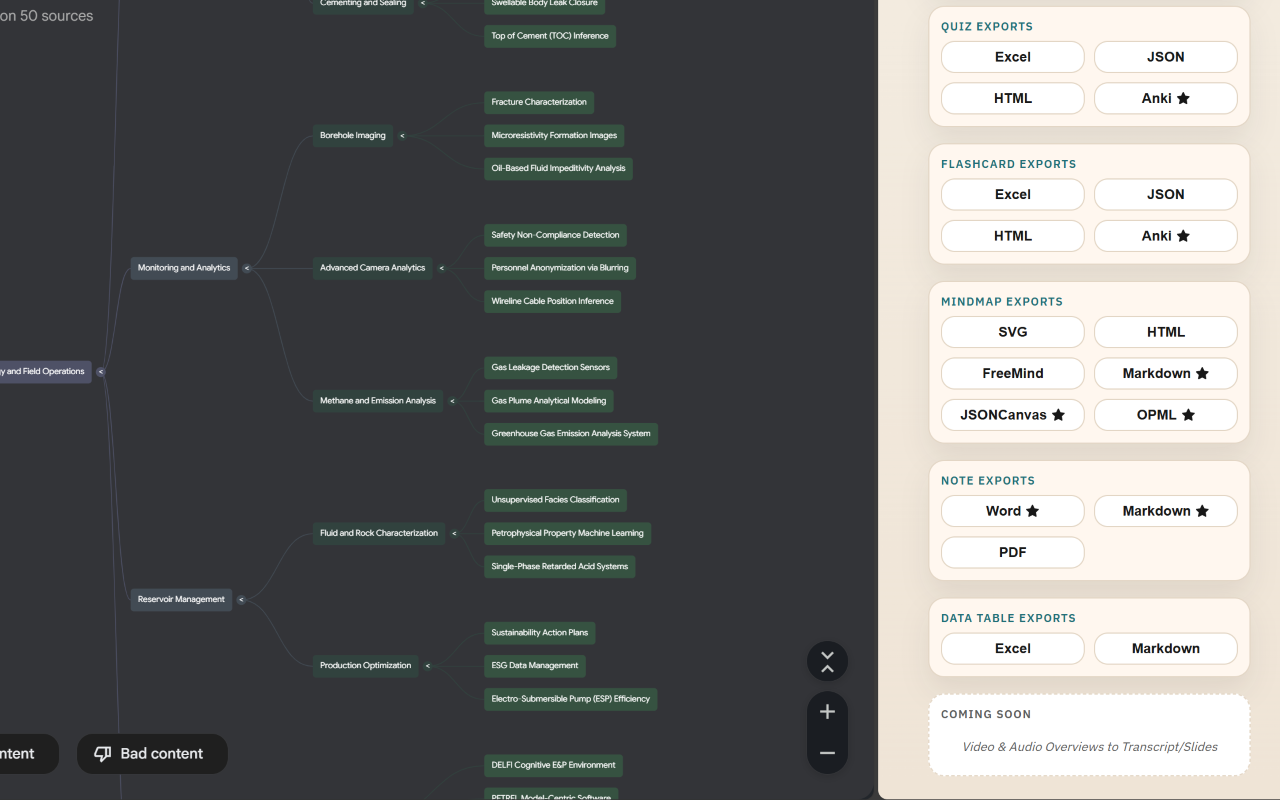This screenshot has height=800, width=1280.
Task: Click the star icon on the Anki flashcard export
Action: [1184, 236]
